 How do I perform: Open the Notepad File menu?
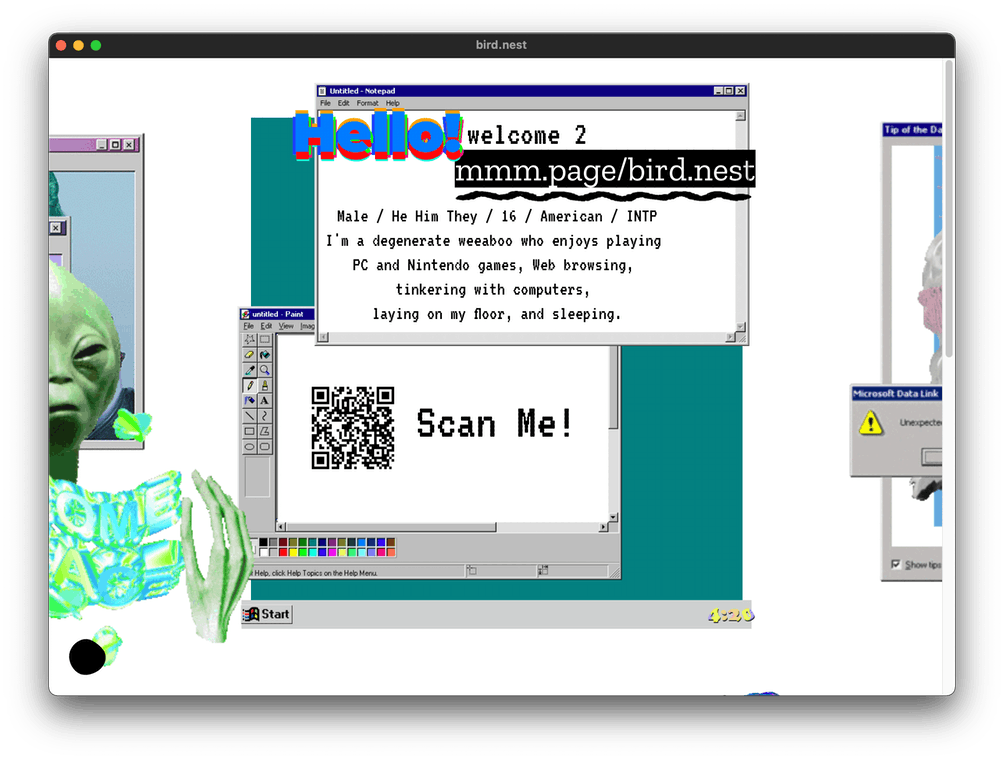(x=325, y=103)
